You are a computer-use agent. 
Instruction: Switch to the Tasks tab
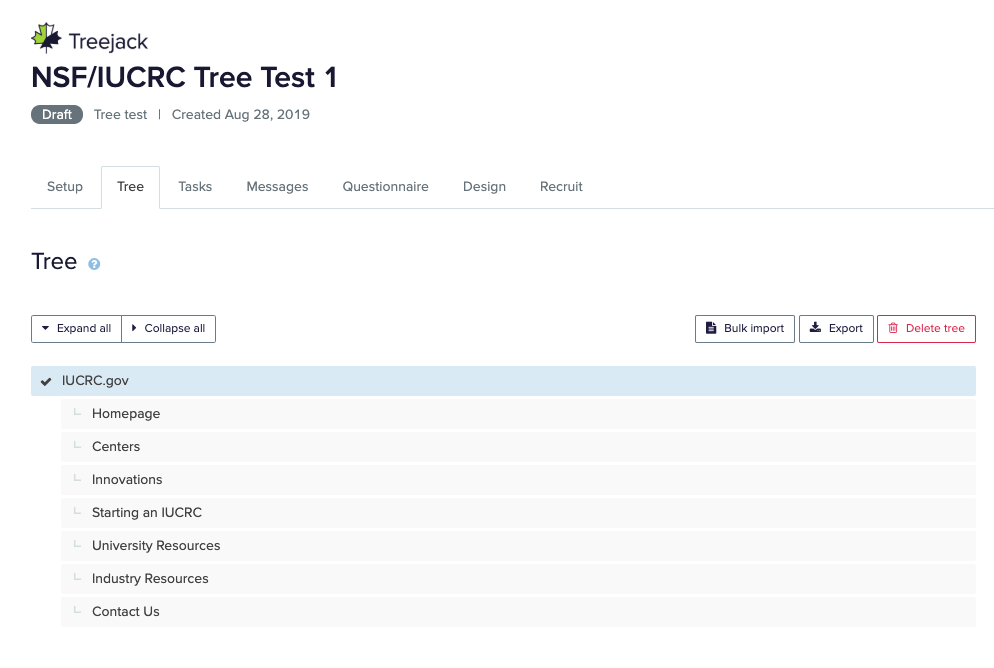(195, 187)
